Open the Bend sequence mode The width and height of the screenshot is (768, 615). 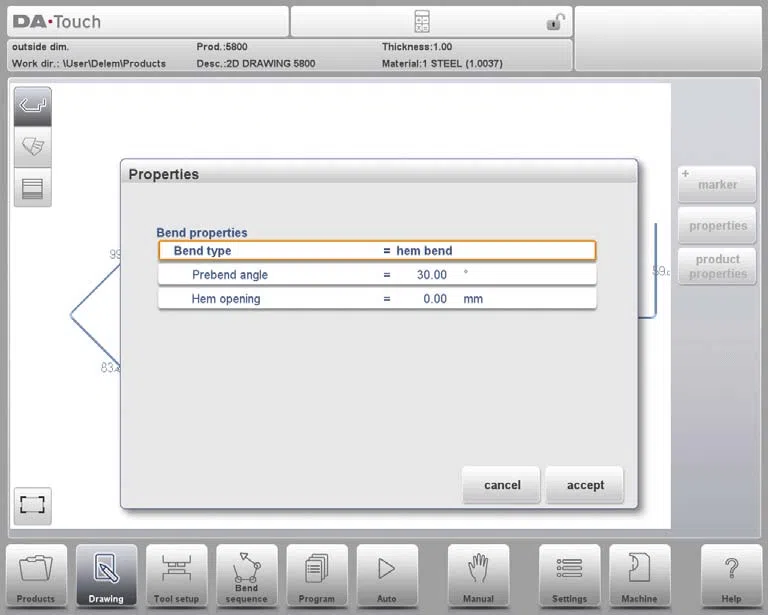coord(247,576)
